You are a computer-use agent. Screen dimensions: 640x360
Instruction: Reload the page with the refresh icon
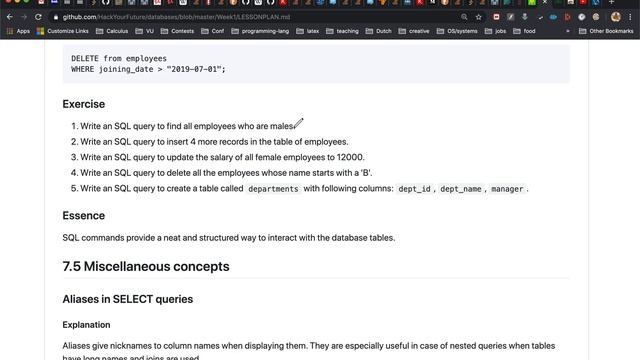38,17
